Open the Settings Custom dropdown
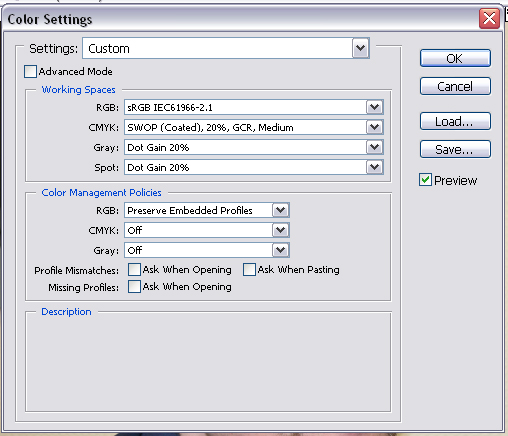Screen dimensions: 508x436 pyautogui.click(x=226, y=48)
